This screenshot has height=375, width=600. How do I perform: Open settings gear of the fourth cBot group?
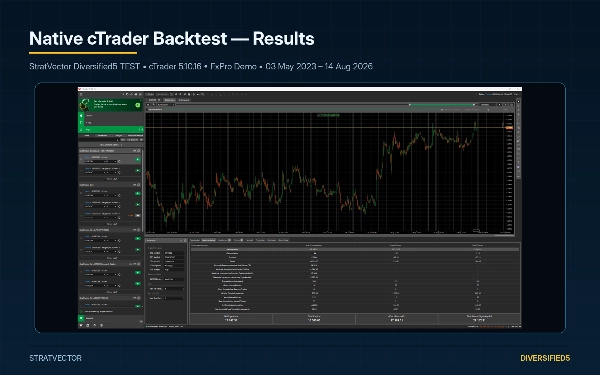139,264
